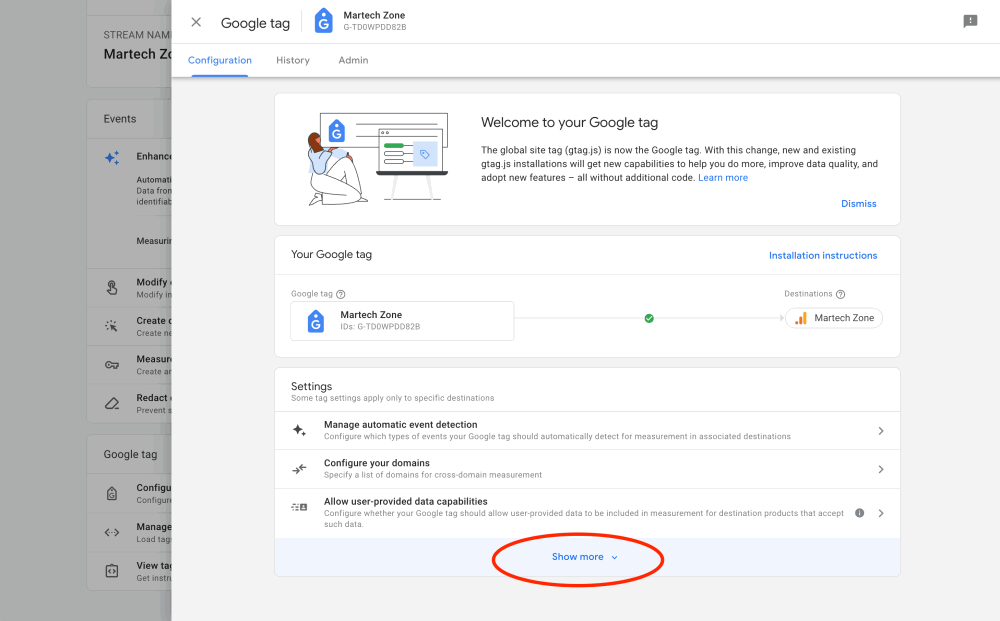
Task: Click the Modify events hand icon in background
Action: tap(112, 288)
